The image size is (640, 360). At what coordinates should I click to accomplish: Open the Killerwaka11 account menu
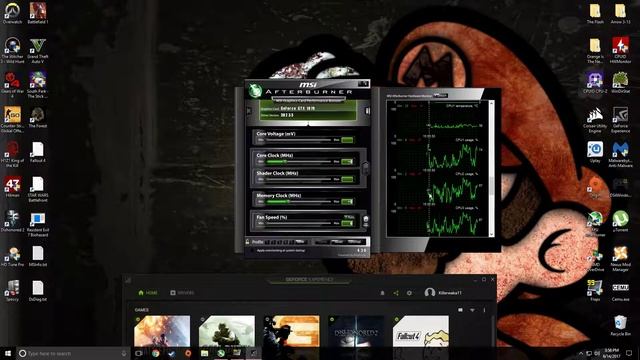coord(443,293)
